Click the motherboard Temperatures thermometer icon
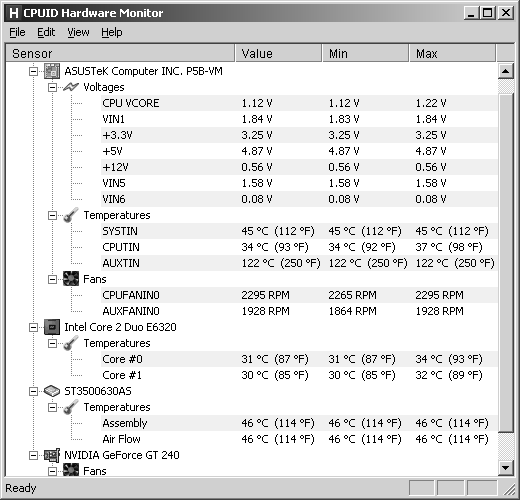 71,215
